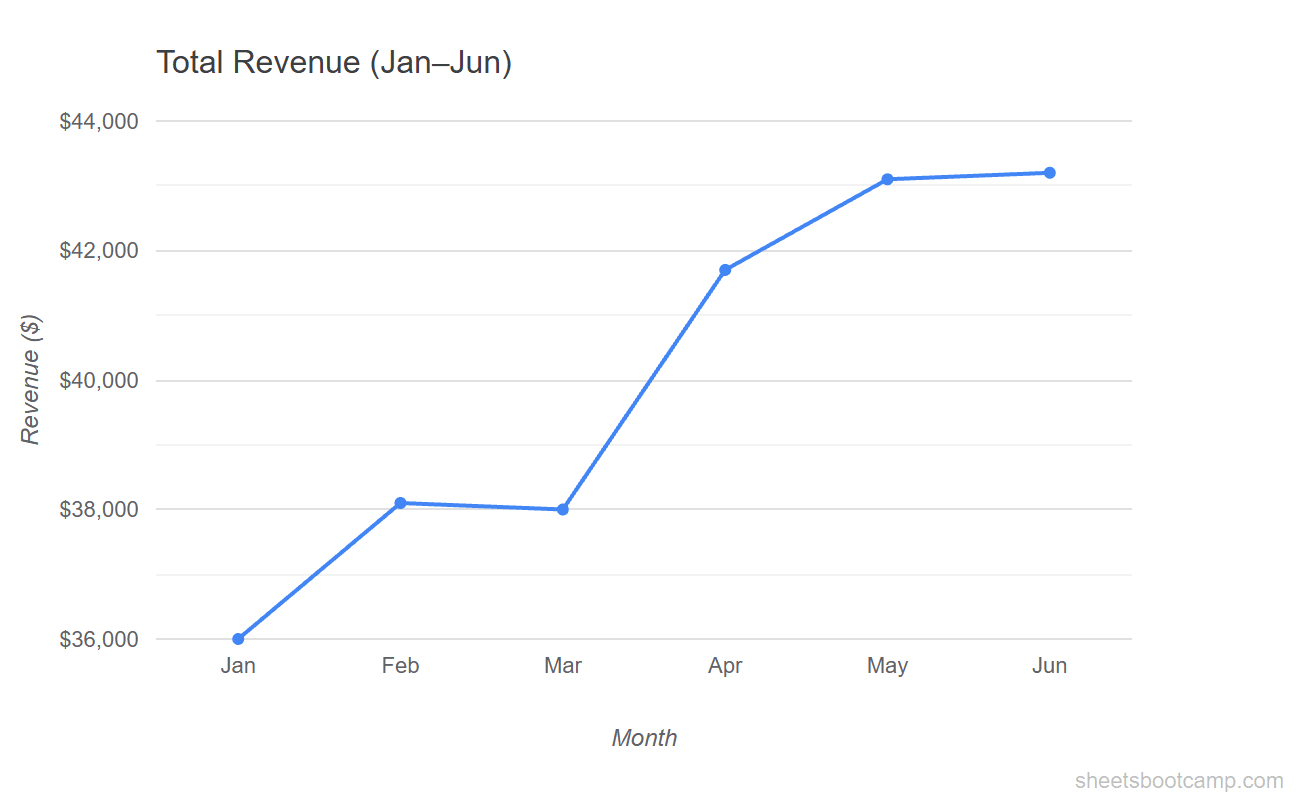Select the Mar data point
Screen dimensions: 1300x800
coord(563,508)
